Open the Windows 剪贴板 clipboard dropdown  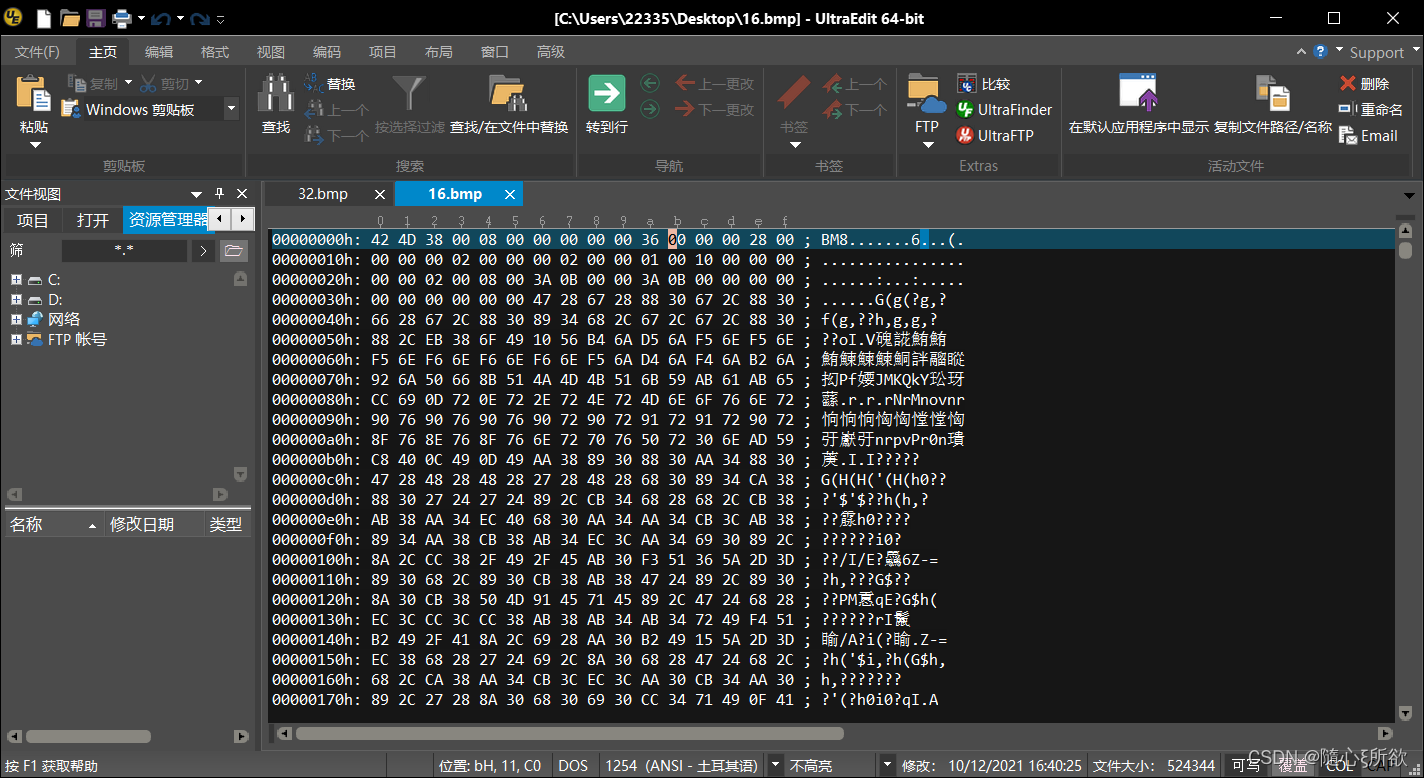(x=231, y=109)
